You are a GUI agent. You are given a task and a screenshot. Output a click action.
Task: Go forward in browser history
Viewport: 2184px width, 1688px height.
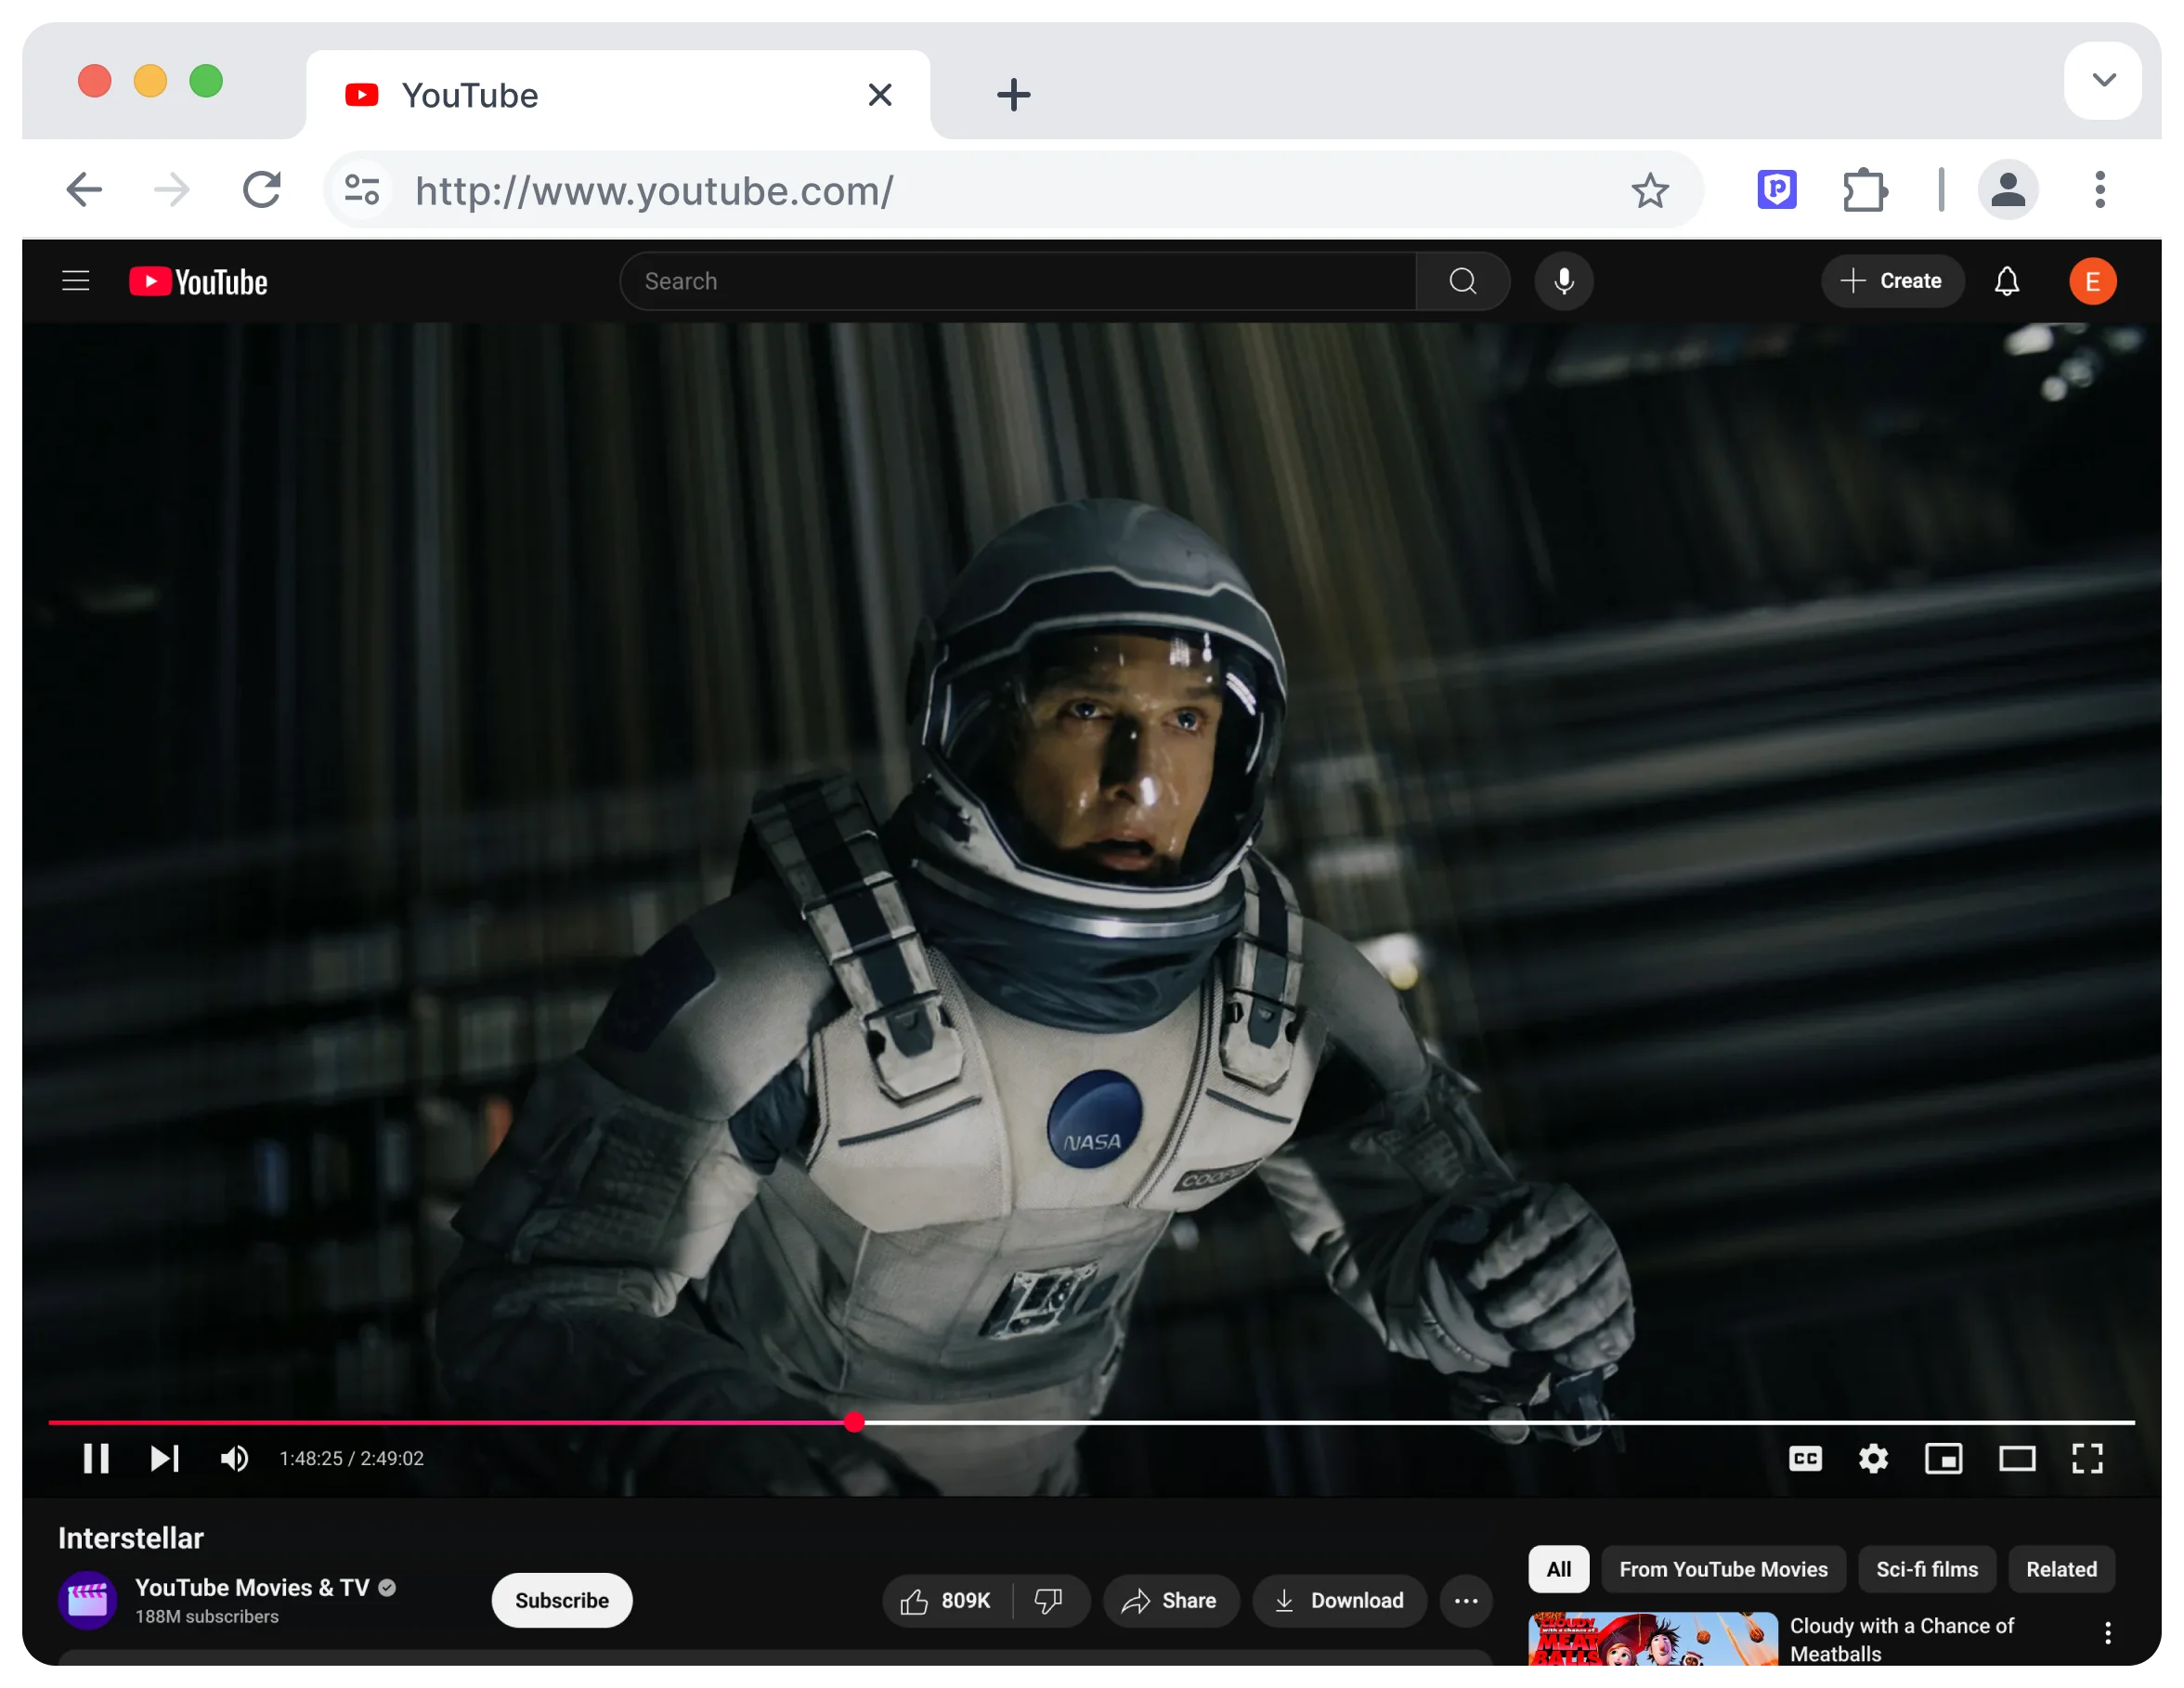click(172, 189)
